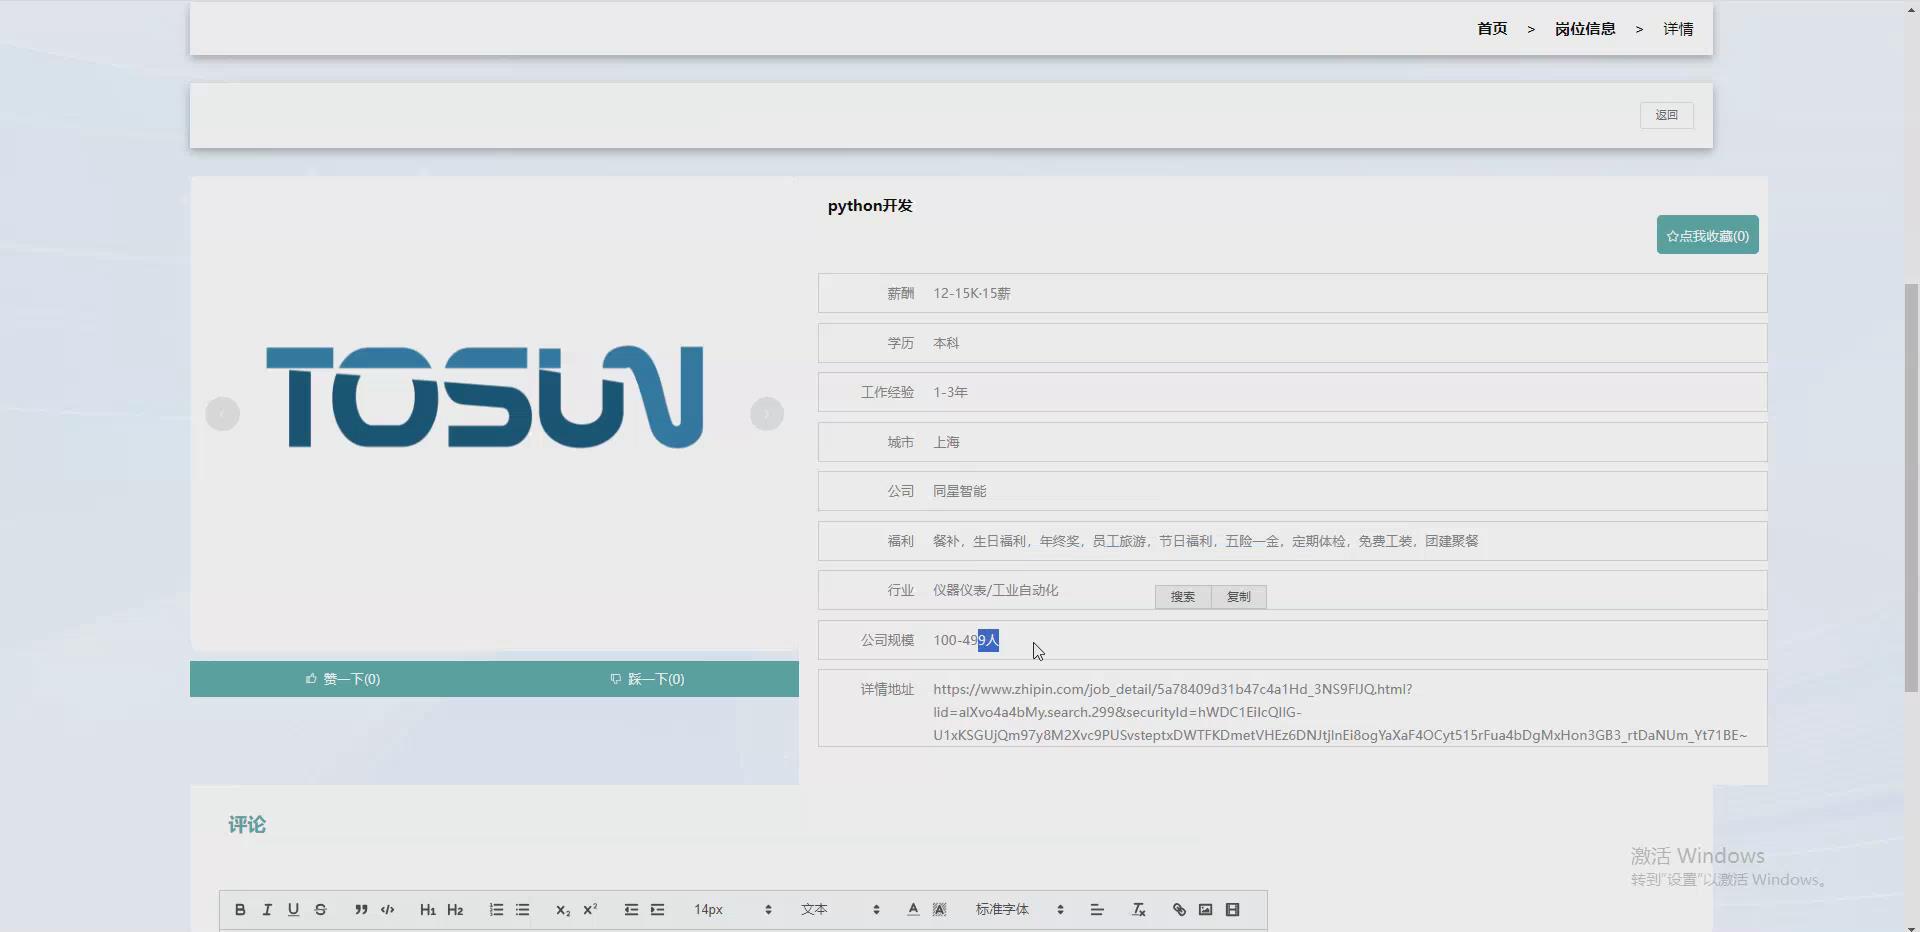Apply strikethrough in the comment editor
This screenshot has height=932, width=1920.
tap(320, 910)
